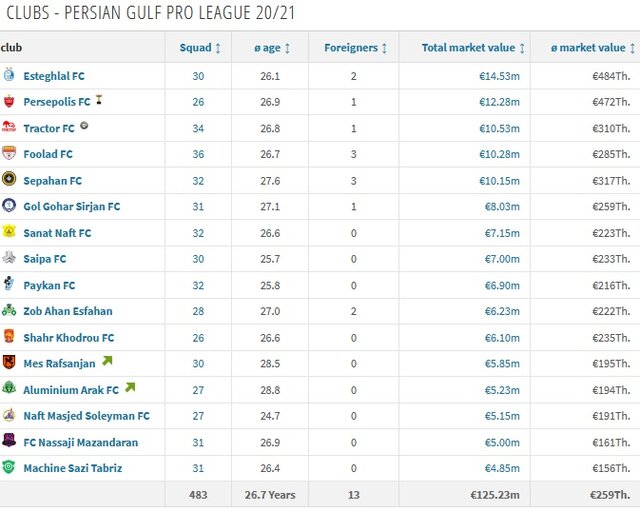The image size is (640, 512).
Task: Click the Tractor FC club crest icon
Action: 9,128
